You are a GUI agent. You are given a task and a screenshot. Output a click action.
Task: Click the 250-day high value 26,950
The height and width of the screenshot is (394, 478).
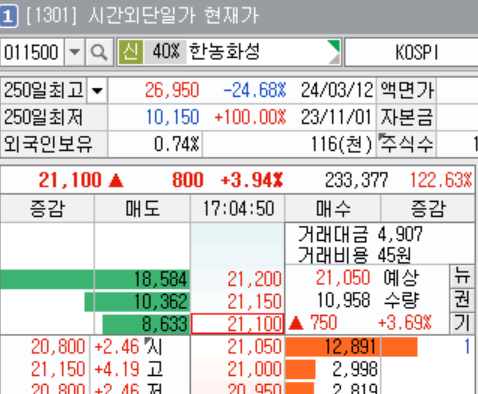pos(172,90)
